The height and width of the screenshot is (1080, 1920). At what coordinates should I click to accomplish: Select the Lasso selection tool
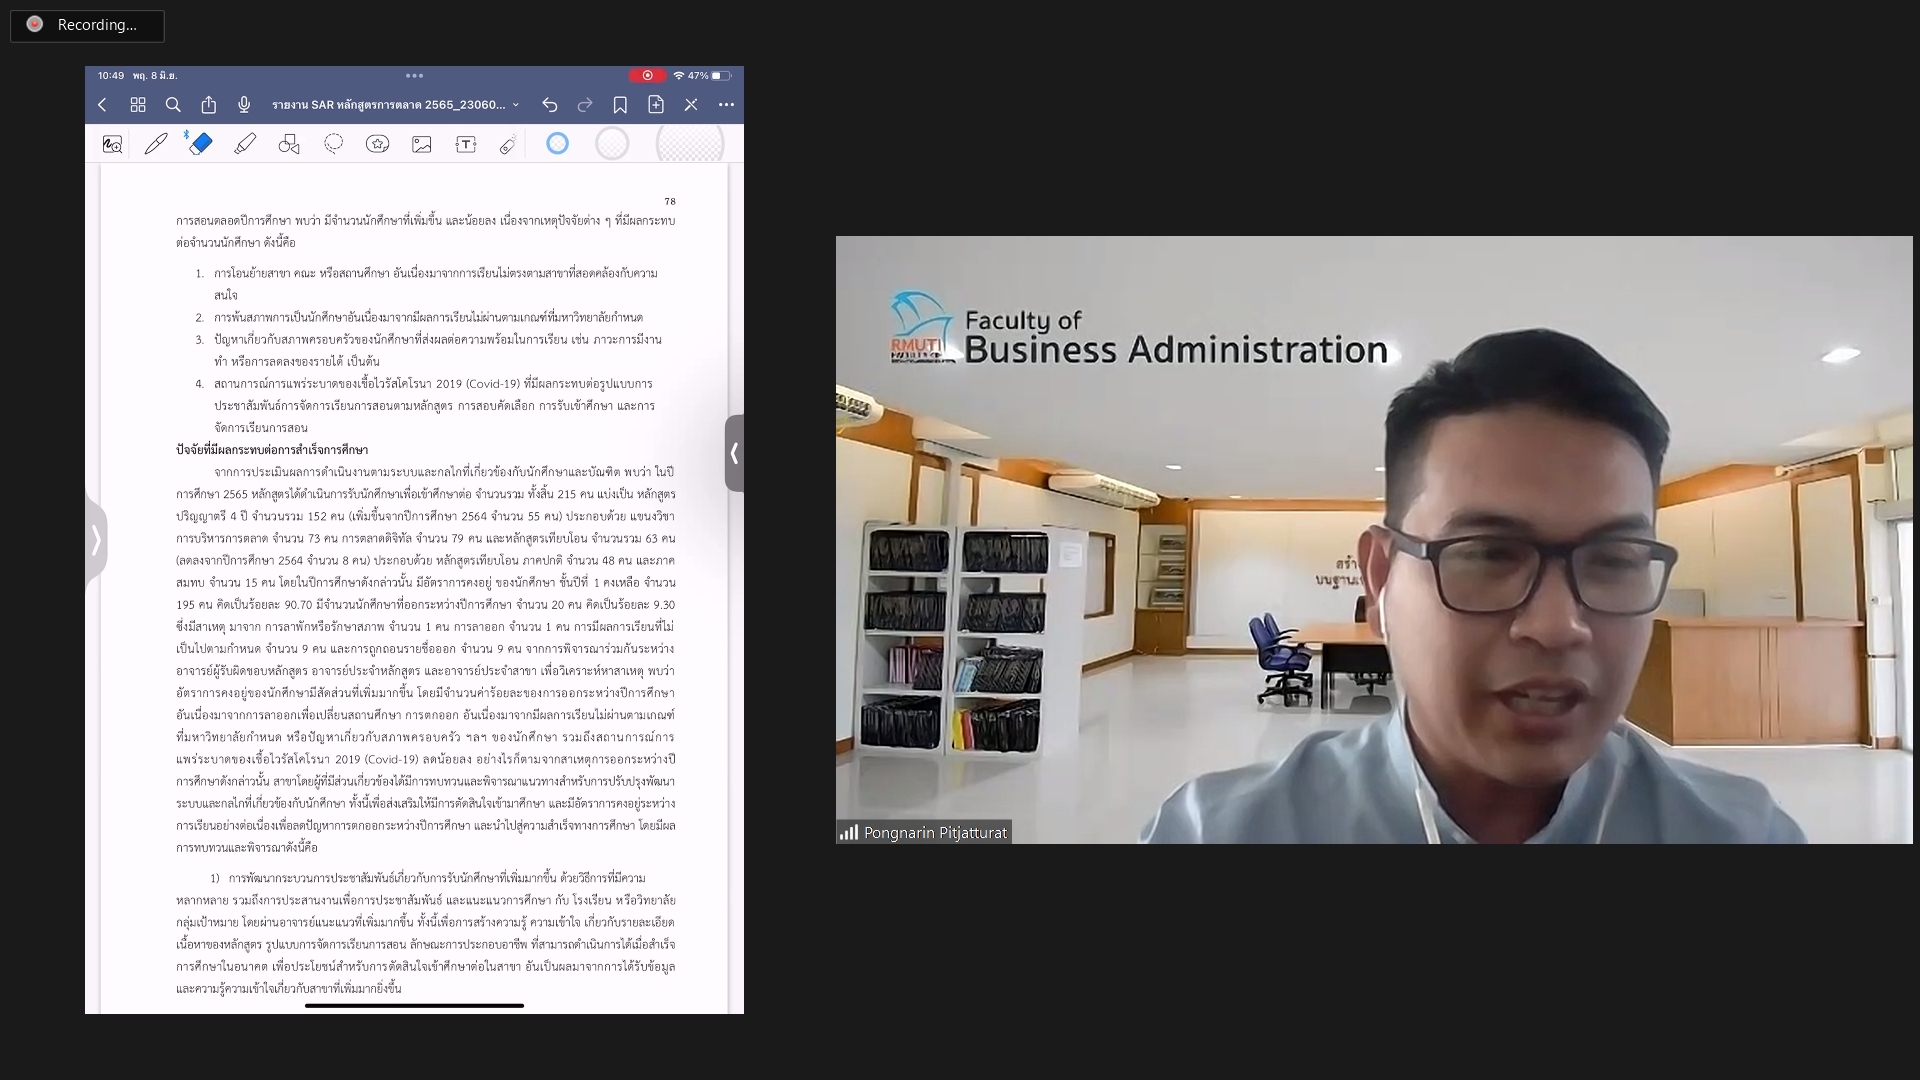point(334,144)
